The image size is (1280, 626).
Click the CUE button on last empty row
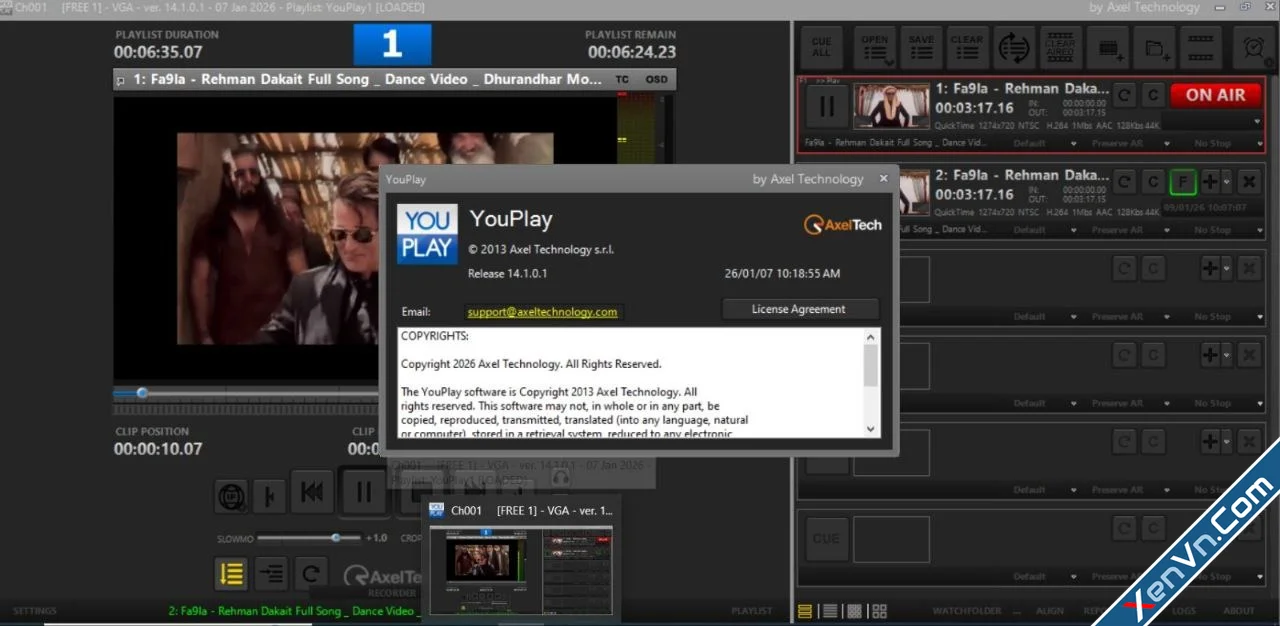[826, 539]
